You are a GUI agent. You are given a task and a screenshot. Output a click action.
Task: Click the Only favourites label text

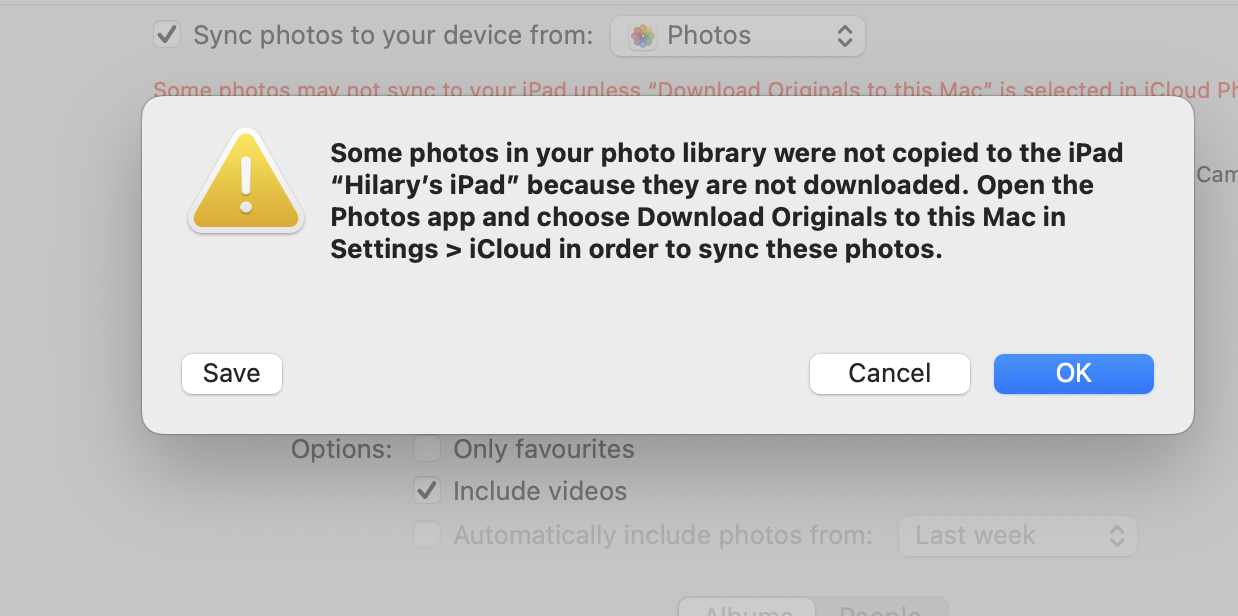point(544,449)
